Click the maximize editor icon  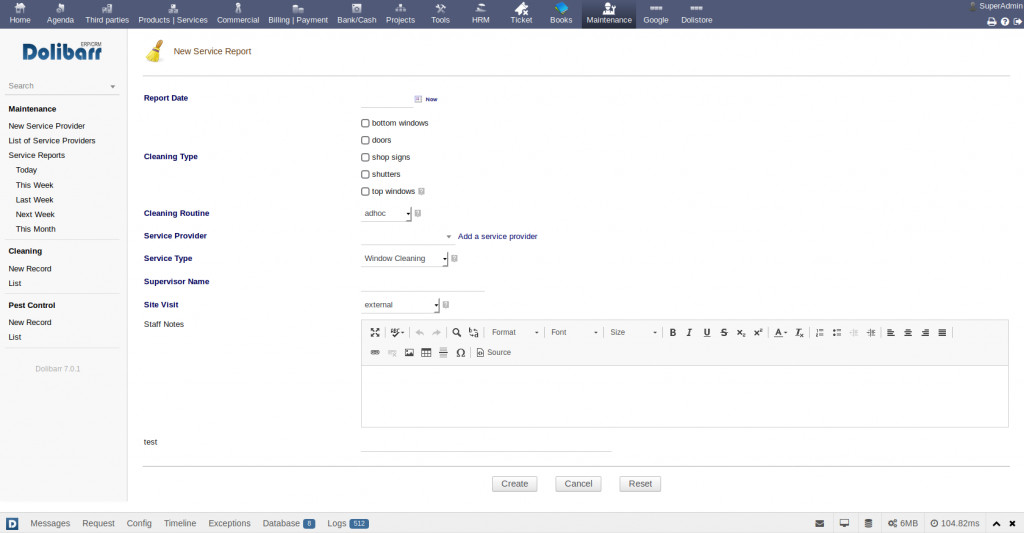375,332
